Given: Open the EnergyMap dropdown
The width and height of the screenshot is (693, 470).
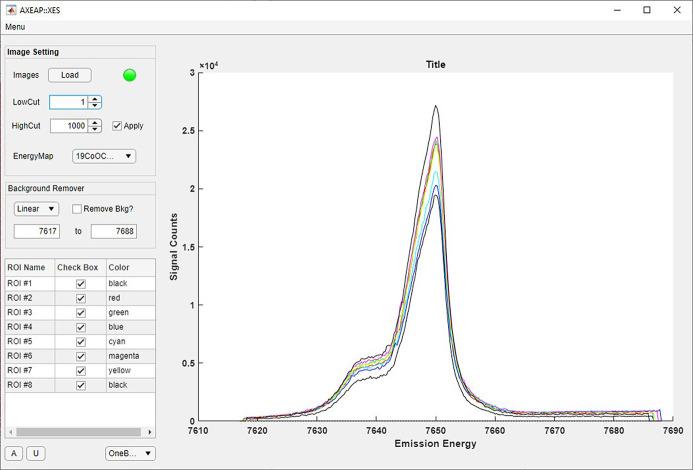Looking at the screenshot, I should point(103,156).
